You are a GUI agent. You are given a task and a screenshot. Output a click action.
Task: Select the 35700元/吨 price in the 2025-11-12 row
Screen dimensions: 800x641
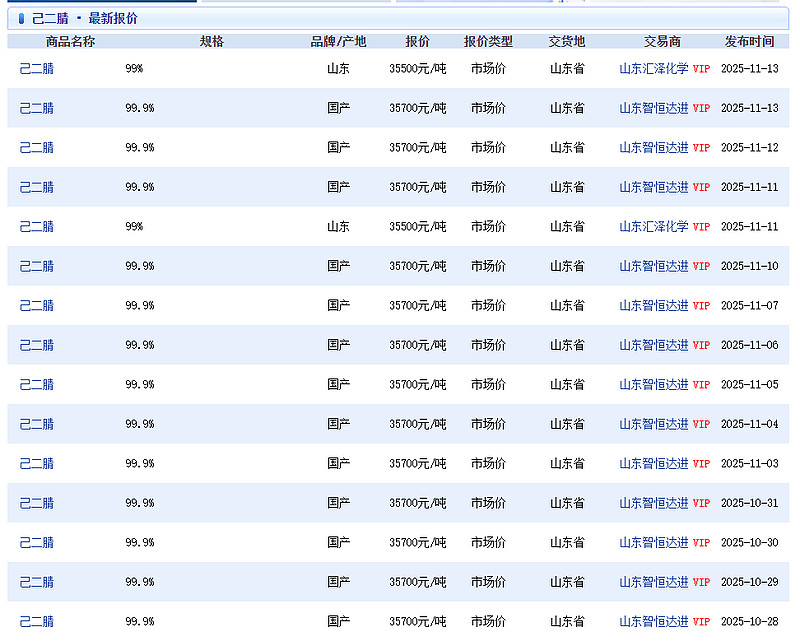coord(417,147)
